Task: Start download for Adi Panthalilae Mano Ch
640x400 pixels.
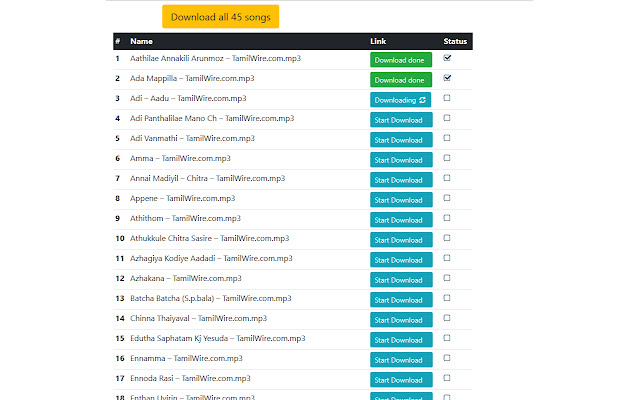Action: (401, 120)
